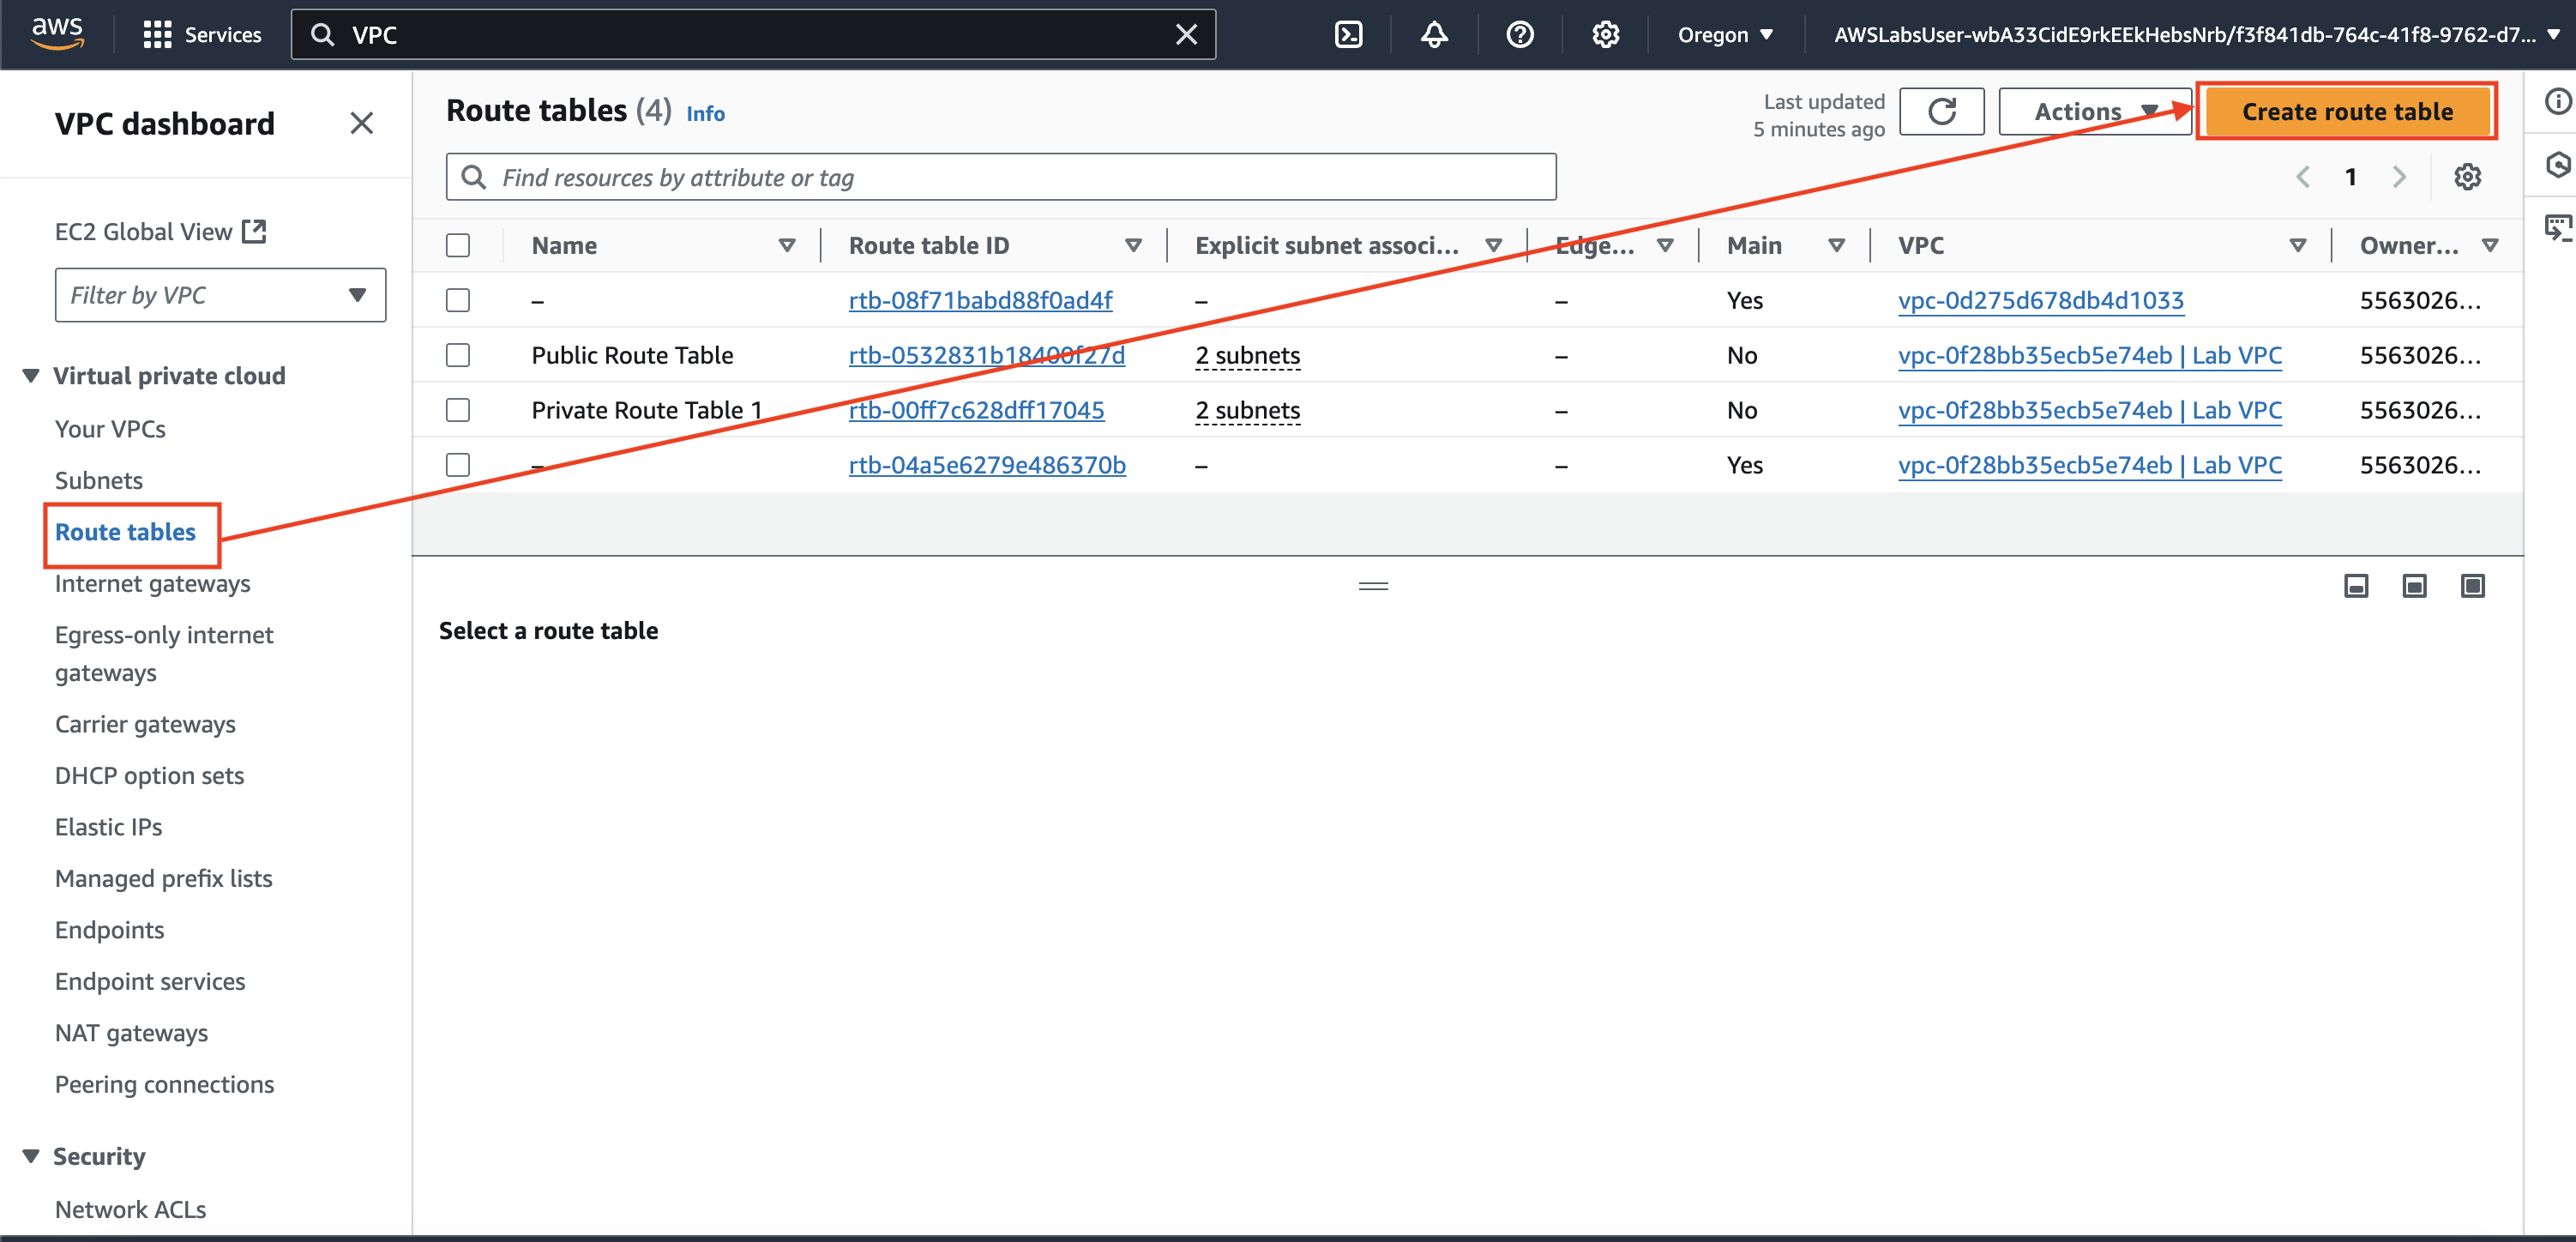Open the help question mark menu
Viewport: 2576px width, 1242px height.
point(1519,35)
